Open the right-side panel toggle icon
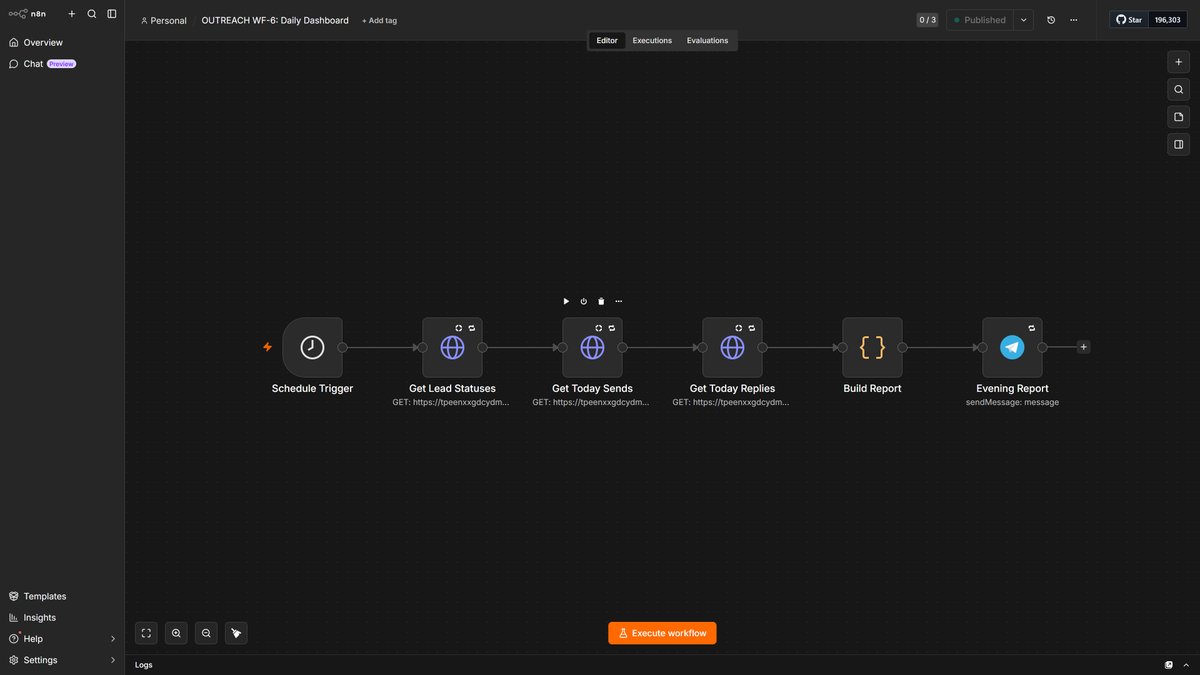 pos(1179,144)
